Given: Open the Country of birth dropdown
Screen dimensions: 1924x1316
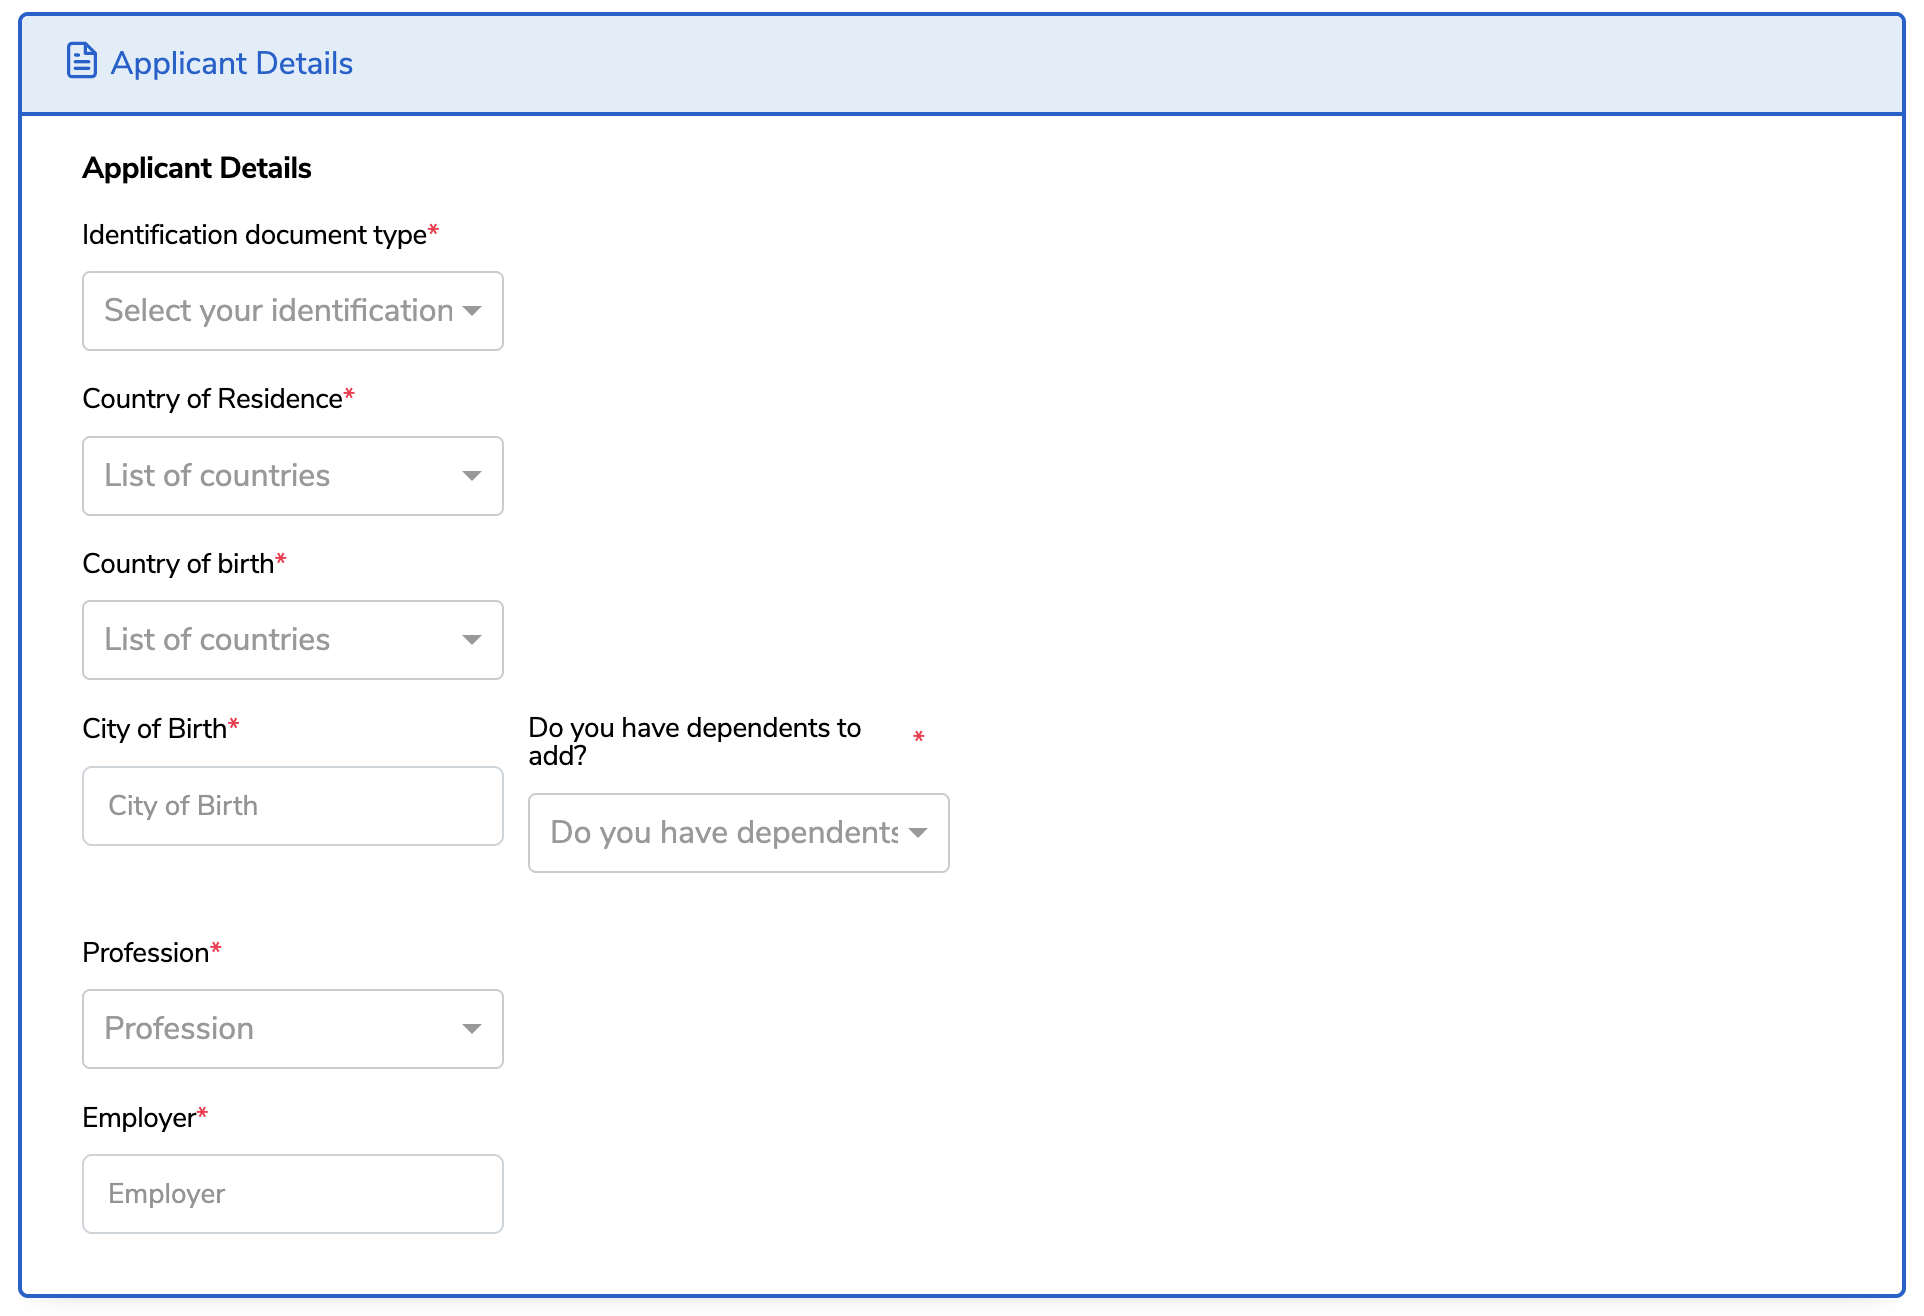Looking at the screenshot, I should coord(278,640).
